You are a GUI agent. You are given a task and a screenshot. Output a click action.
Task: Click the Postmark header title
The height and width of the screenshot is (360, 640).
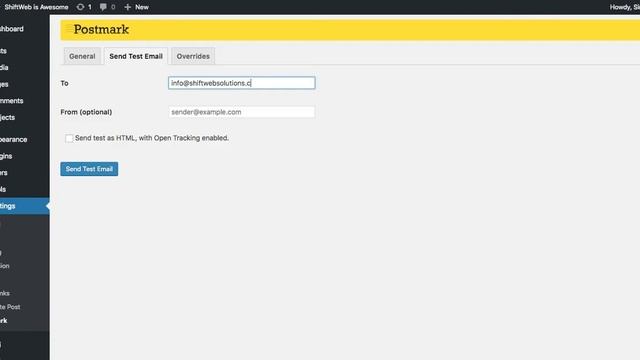[x=101, y=29]
